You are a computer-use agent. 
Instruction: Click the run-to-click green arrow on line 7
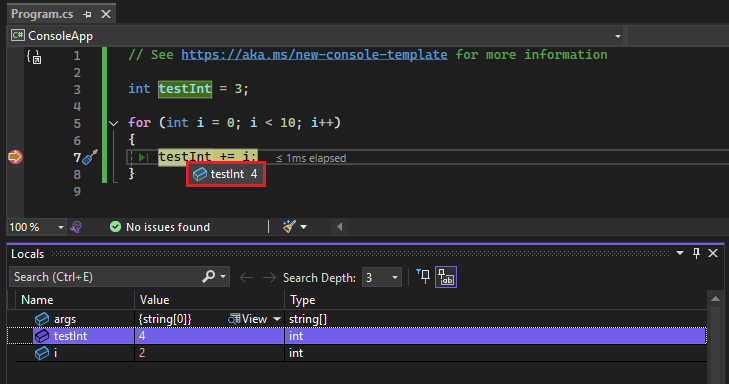(143, 158)
